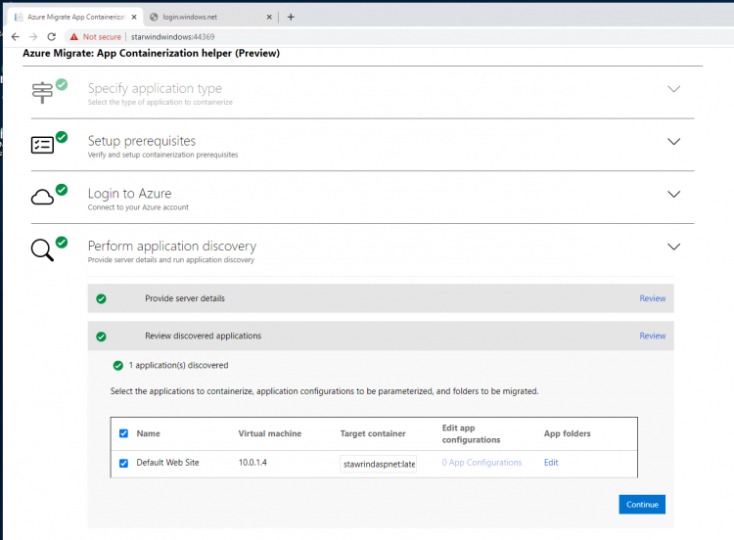Viewport: 734px width, 540px height.
Task: Select the Azure Migrate App Containerization tab
Action: coord(76,17)
